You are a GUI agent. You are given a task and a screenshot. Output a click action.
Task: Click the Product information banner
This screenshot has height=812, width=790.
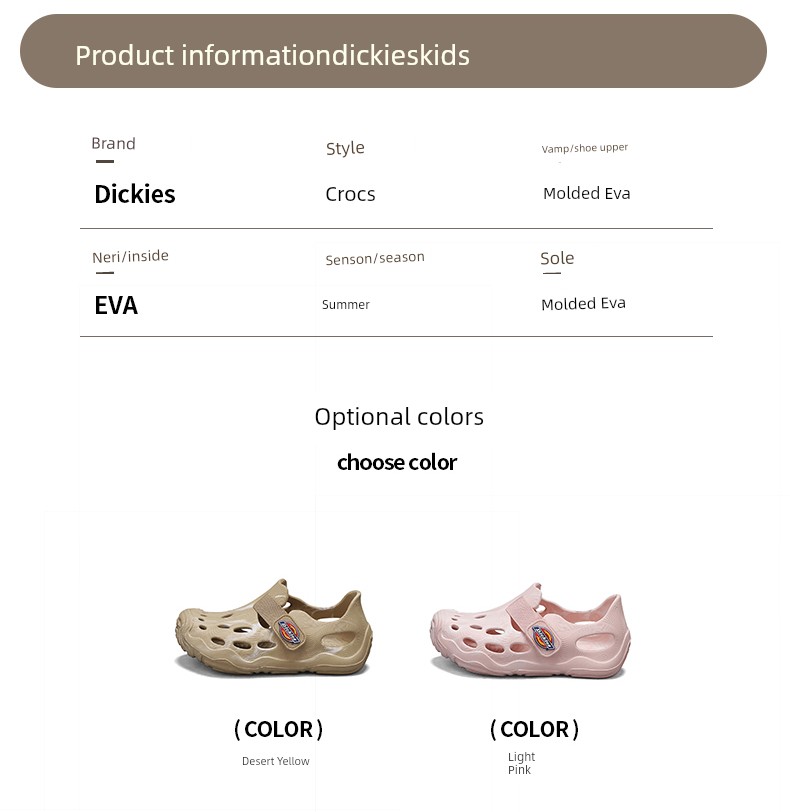(x=393, y=51)
